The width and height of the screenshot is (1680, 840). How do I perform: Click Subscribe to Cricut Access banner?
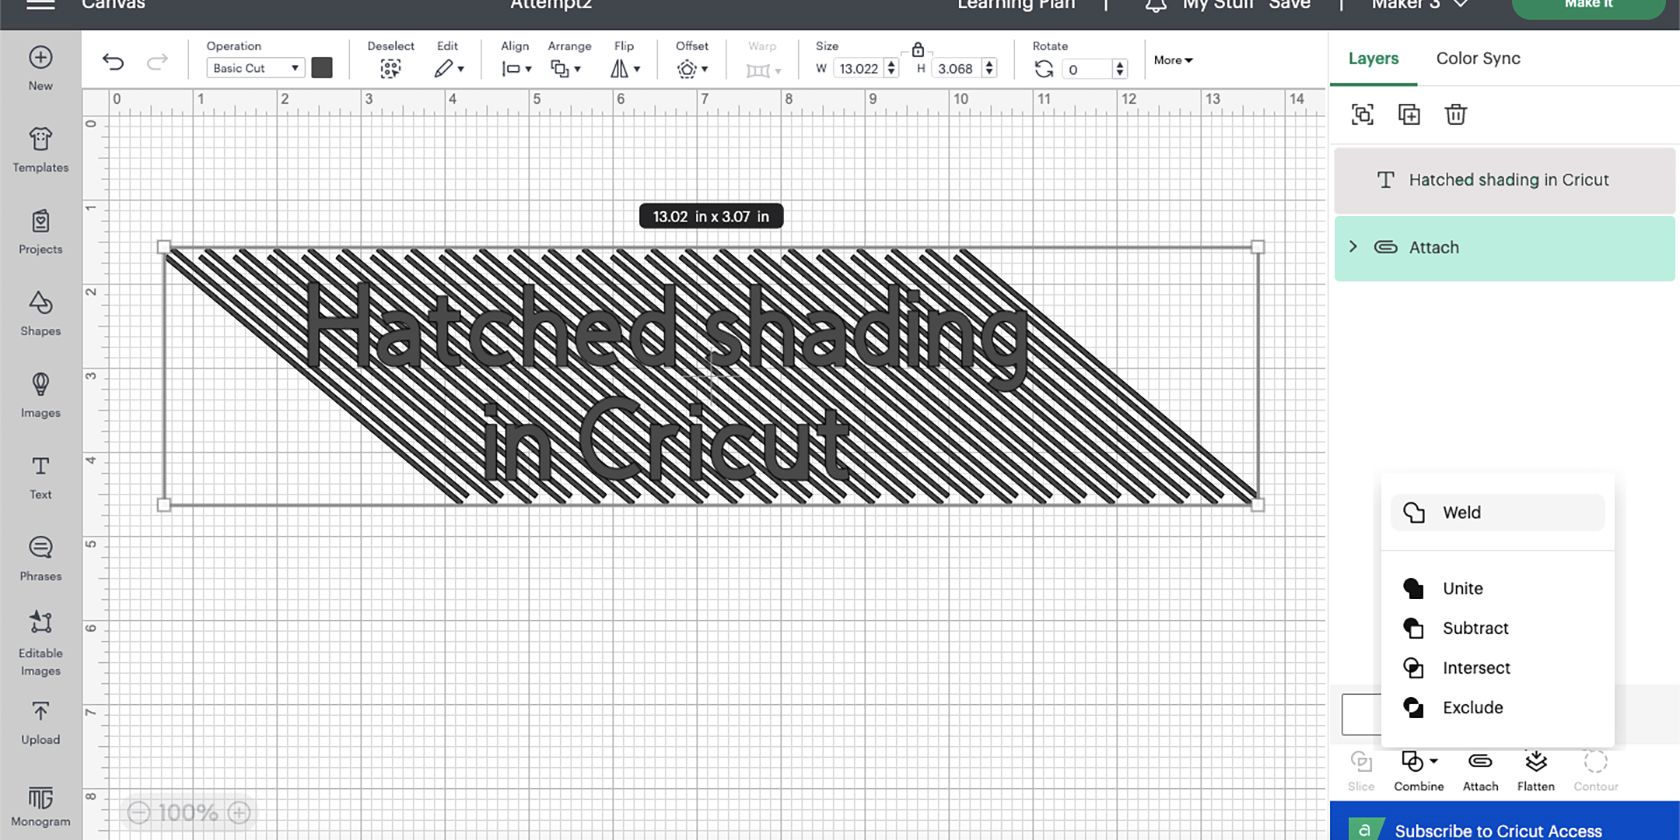click(1504, 822)
